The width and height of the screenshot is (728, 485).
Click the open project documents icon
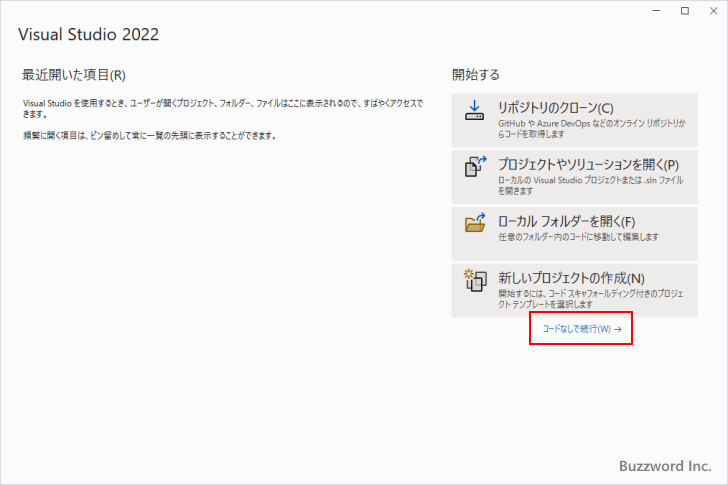click(x=475, y=167)
